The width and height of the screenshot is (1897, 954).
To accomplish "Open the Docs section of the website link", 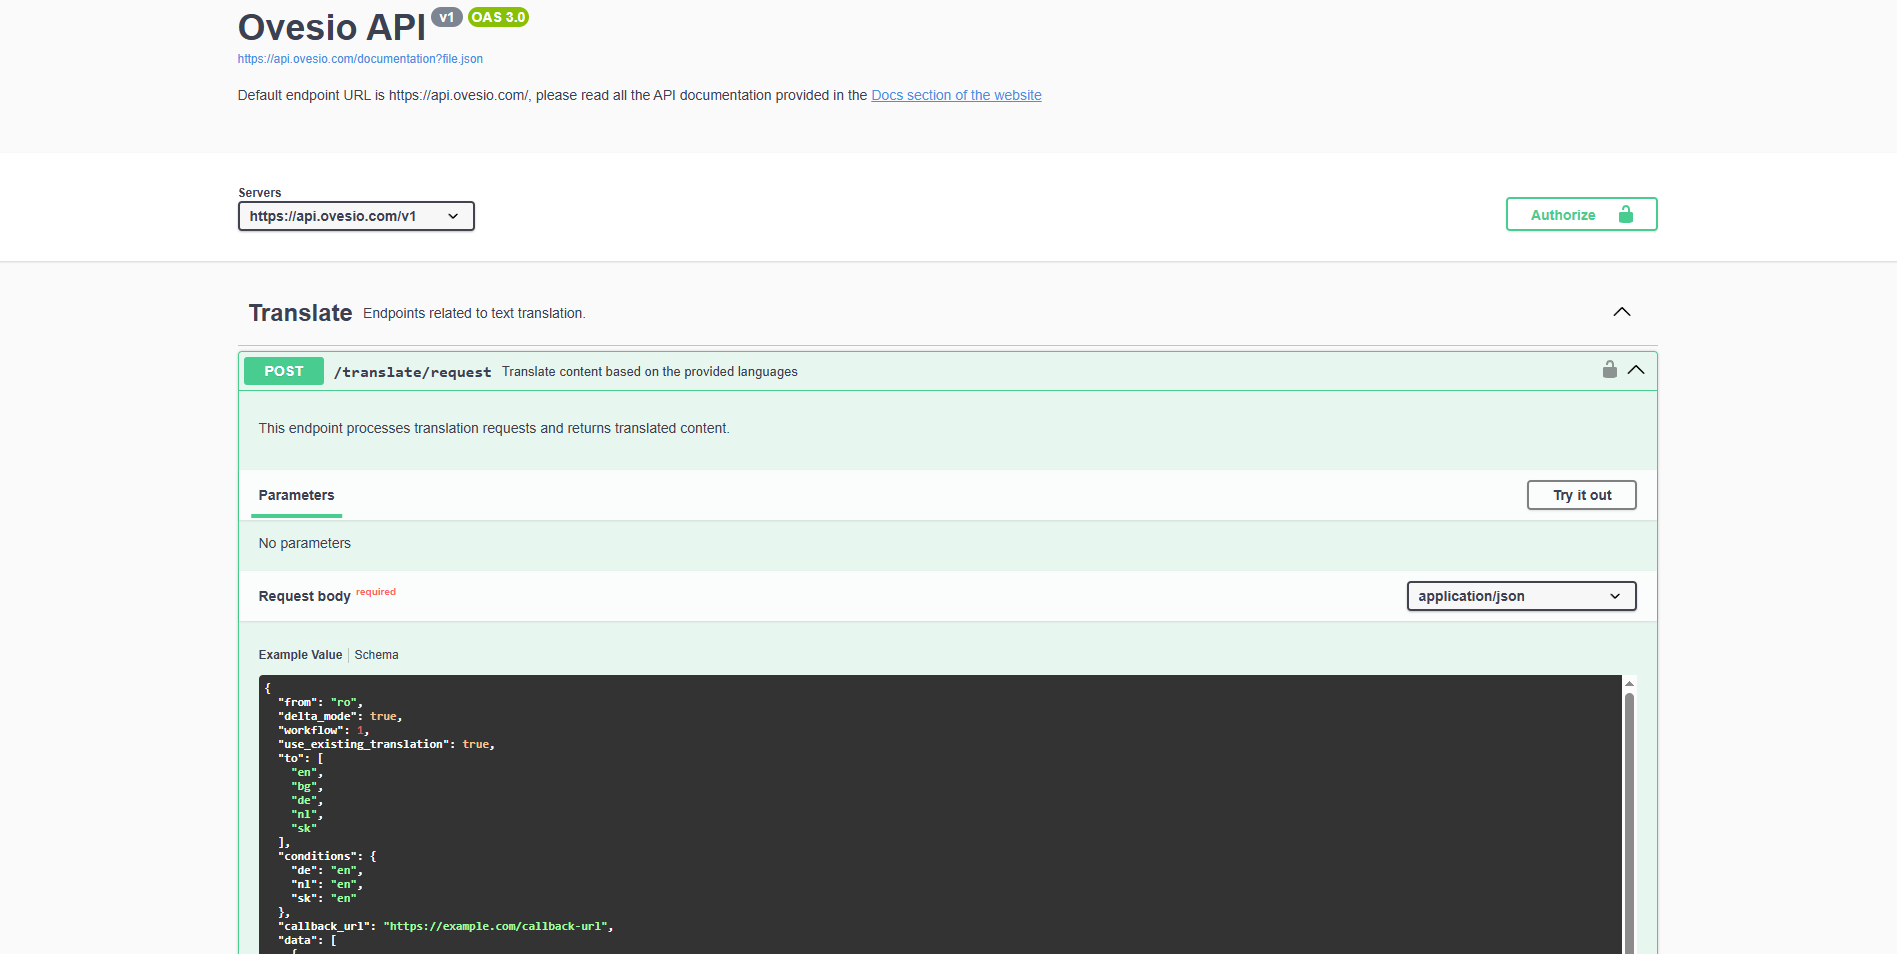I will click(956, 95).
